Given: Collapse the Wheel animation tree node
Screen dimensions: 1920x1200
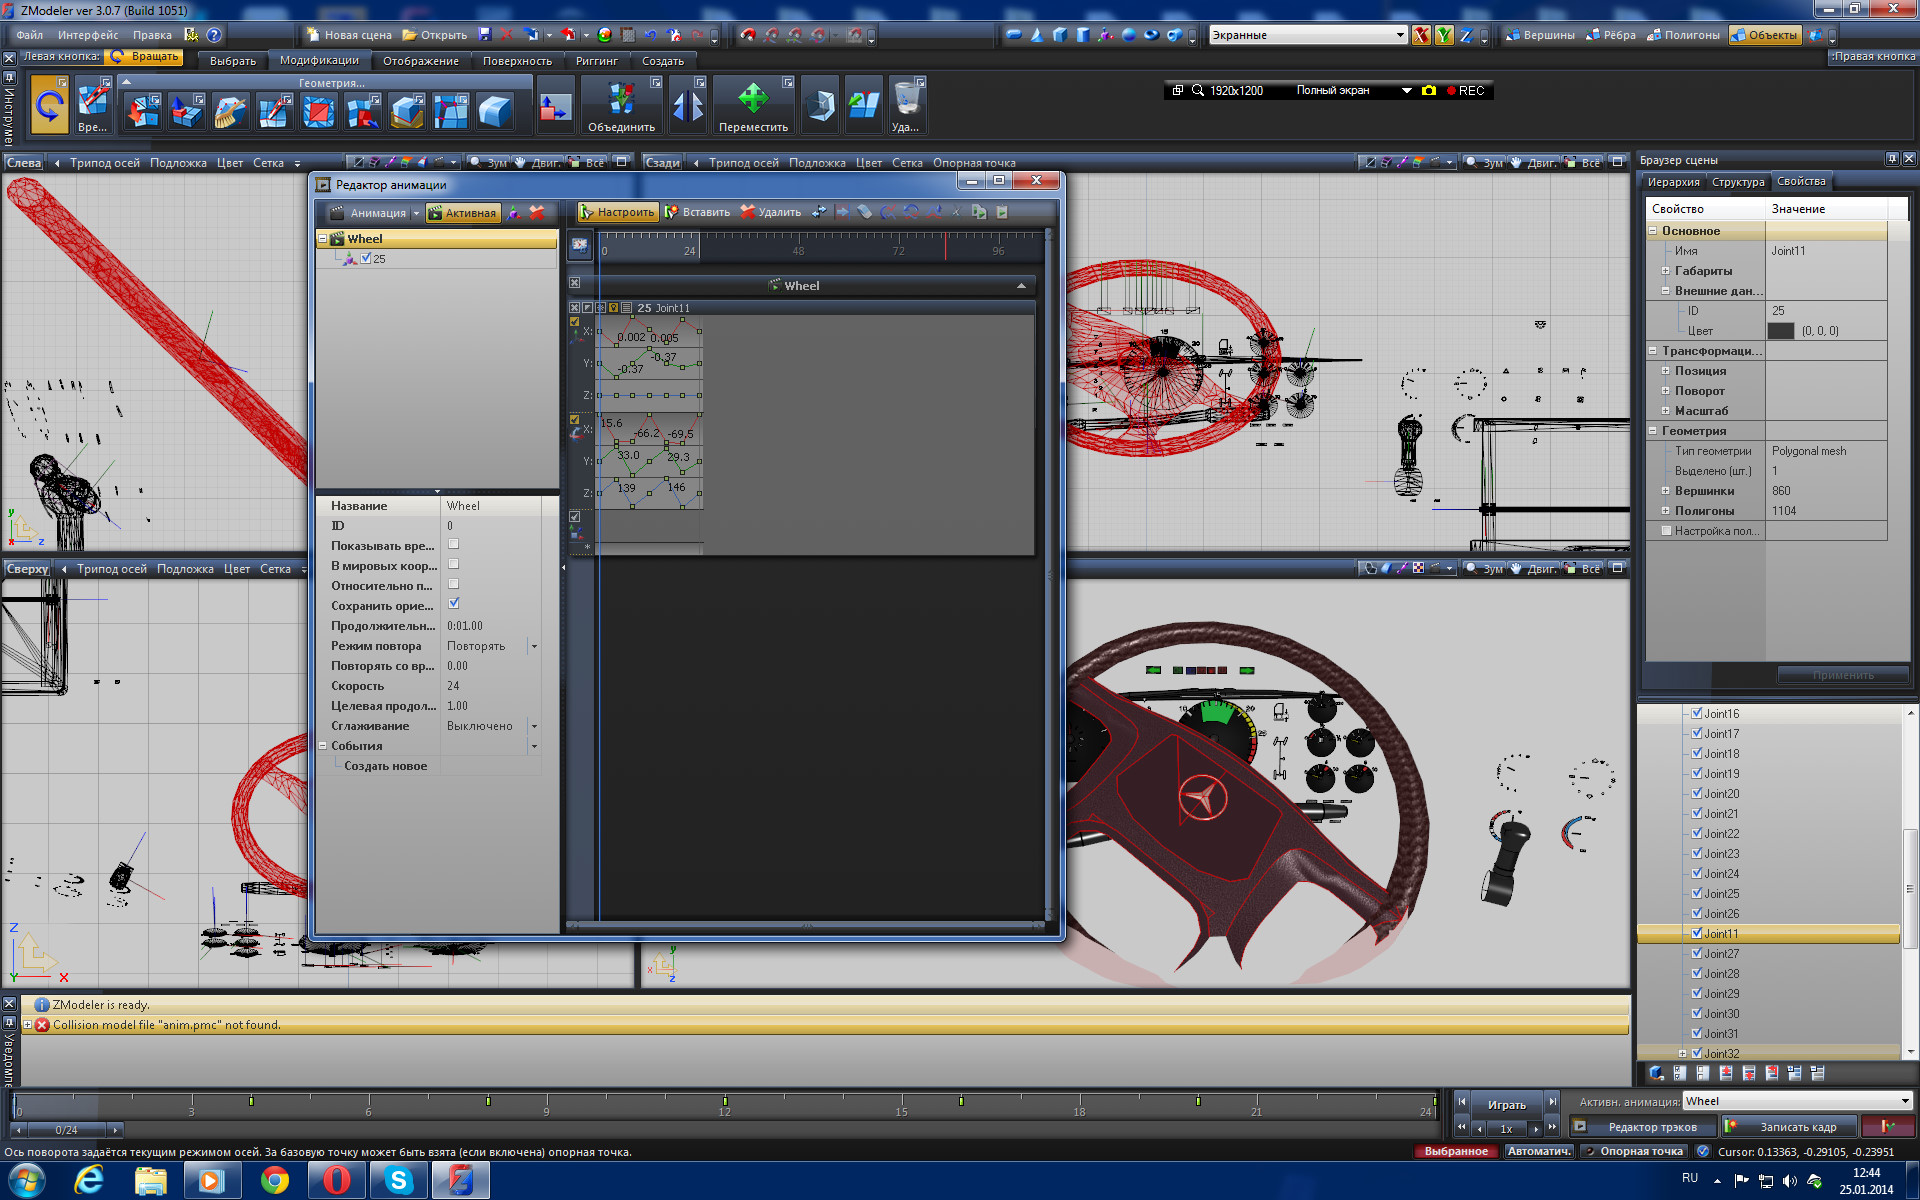Looking at the screenshot, I should [x=323, y=239].
